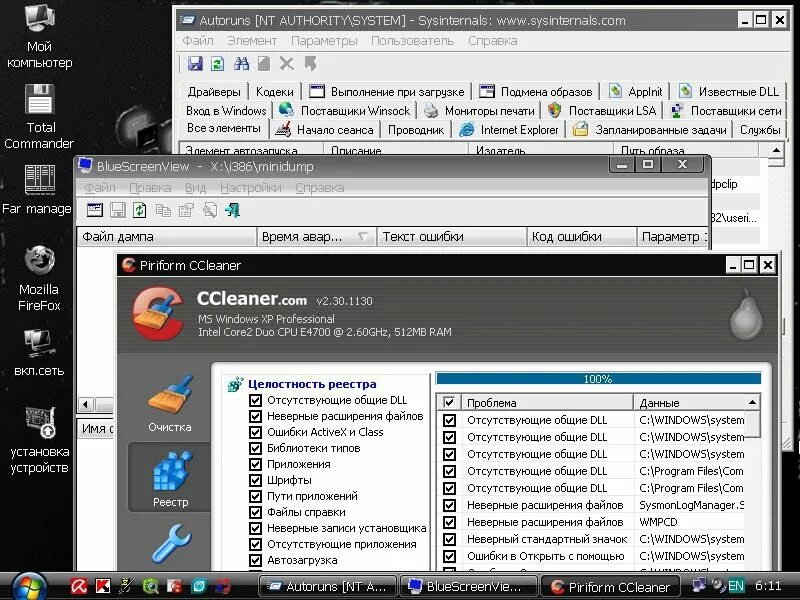
Task: Click Файл дампа column header
Action: point(166,237)
